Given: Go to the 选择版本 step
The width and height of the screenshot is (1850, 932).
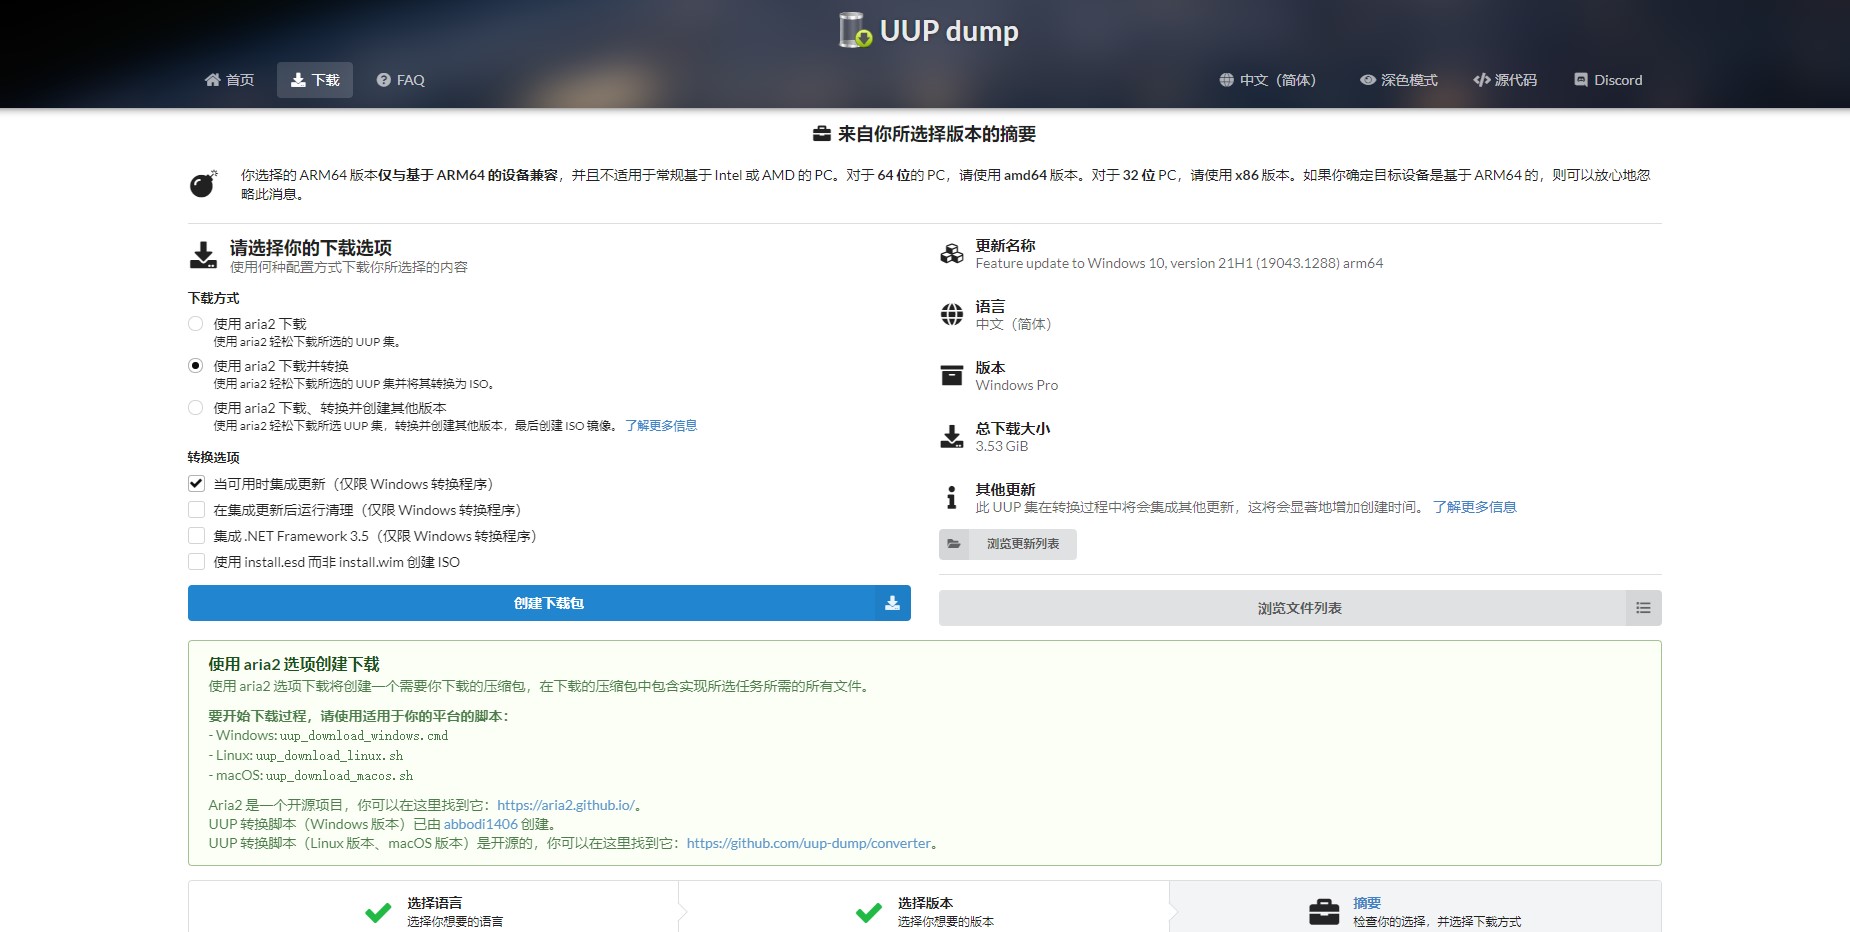Looking at the screenshot, I should coord(924,911).
